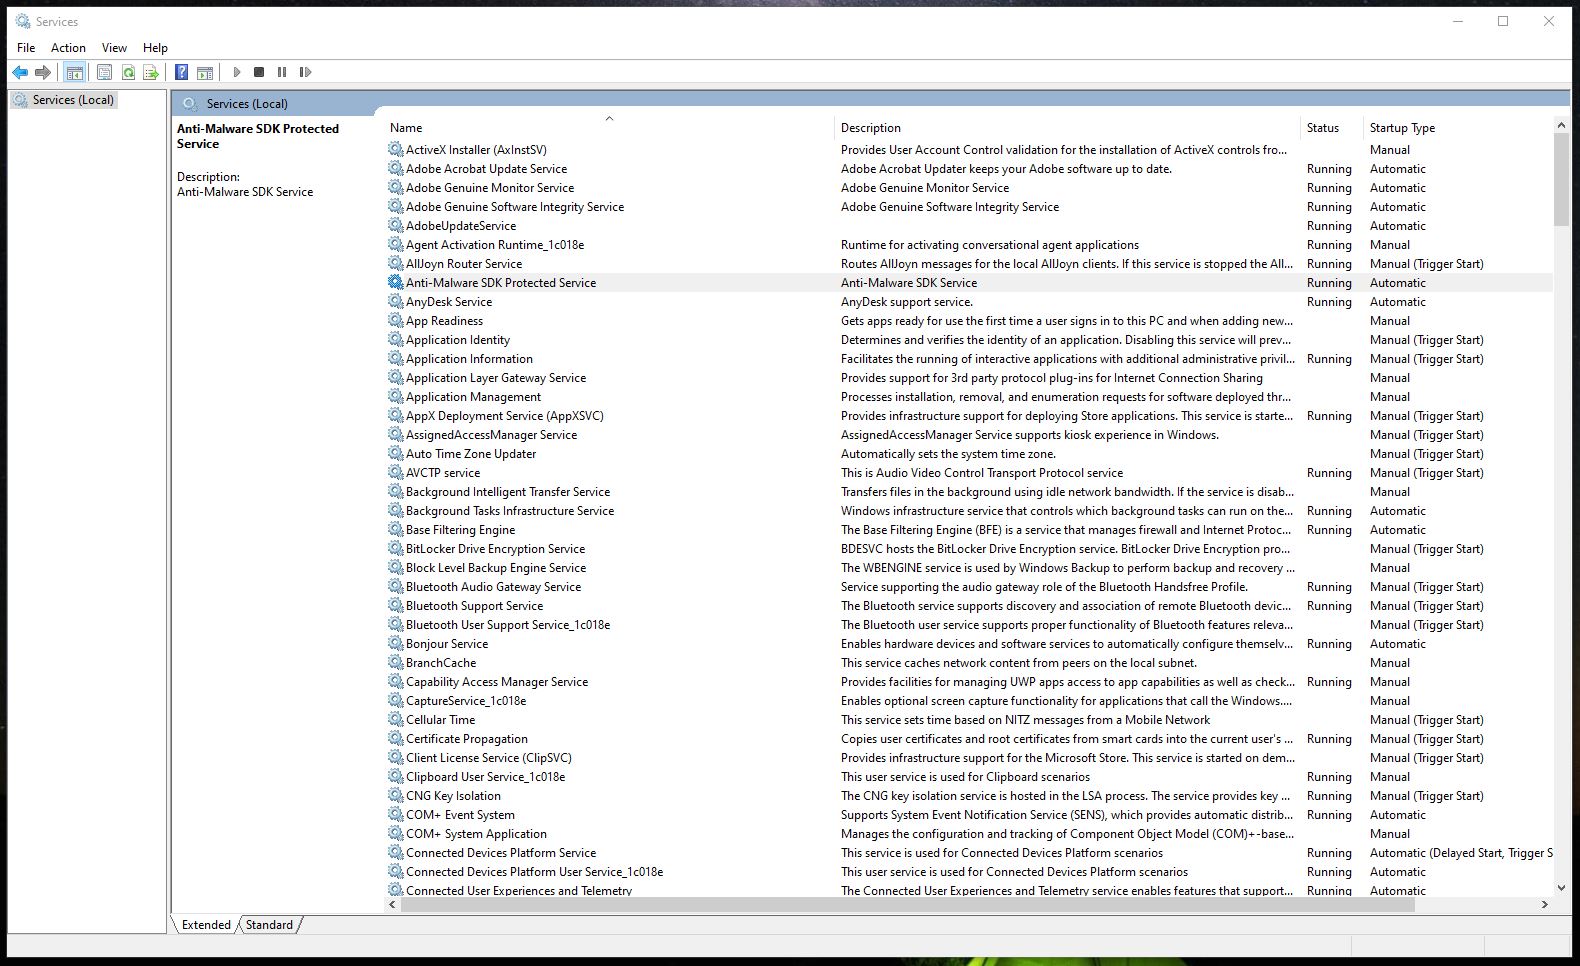Viewport: 1580px width, 966px height.
Task: Open Properties via the toolbar icon
Action: click(104, 72)
